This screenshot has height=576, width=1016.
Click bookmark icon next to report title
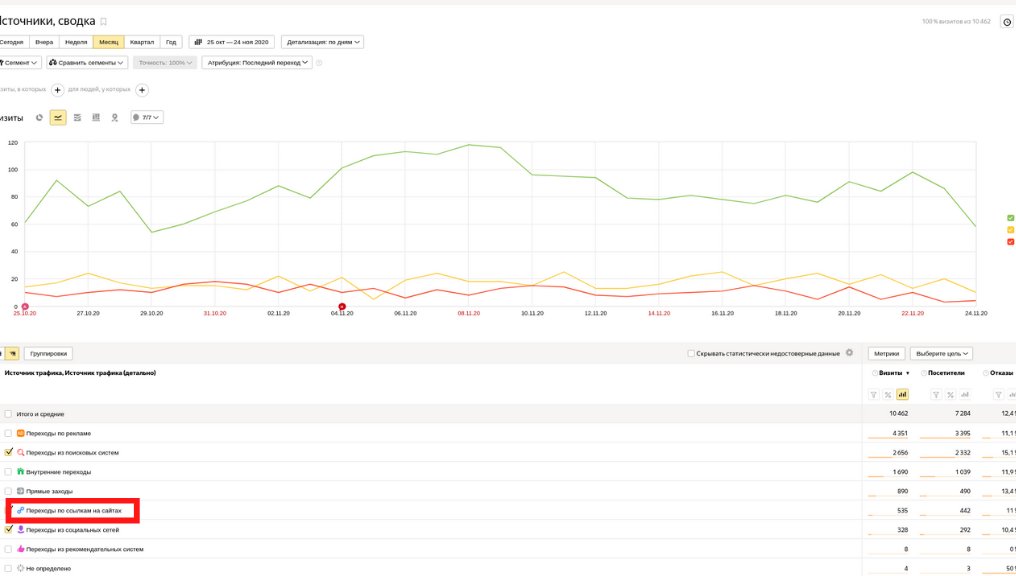(104, 21)
